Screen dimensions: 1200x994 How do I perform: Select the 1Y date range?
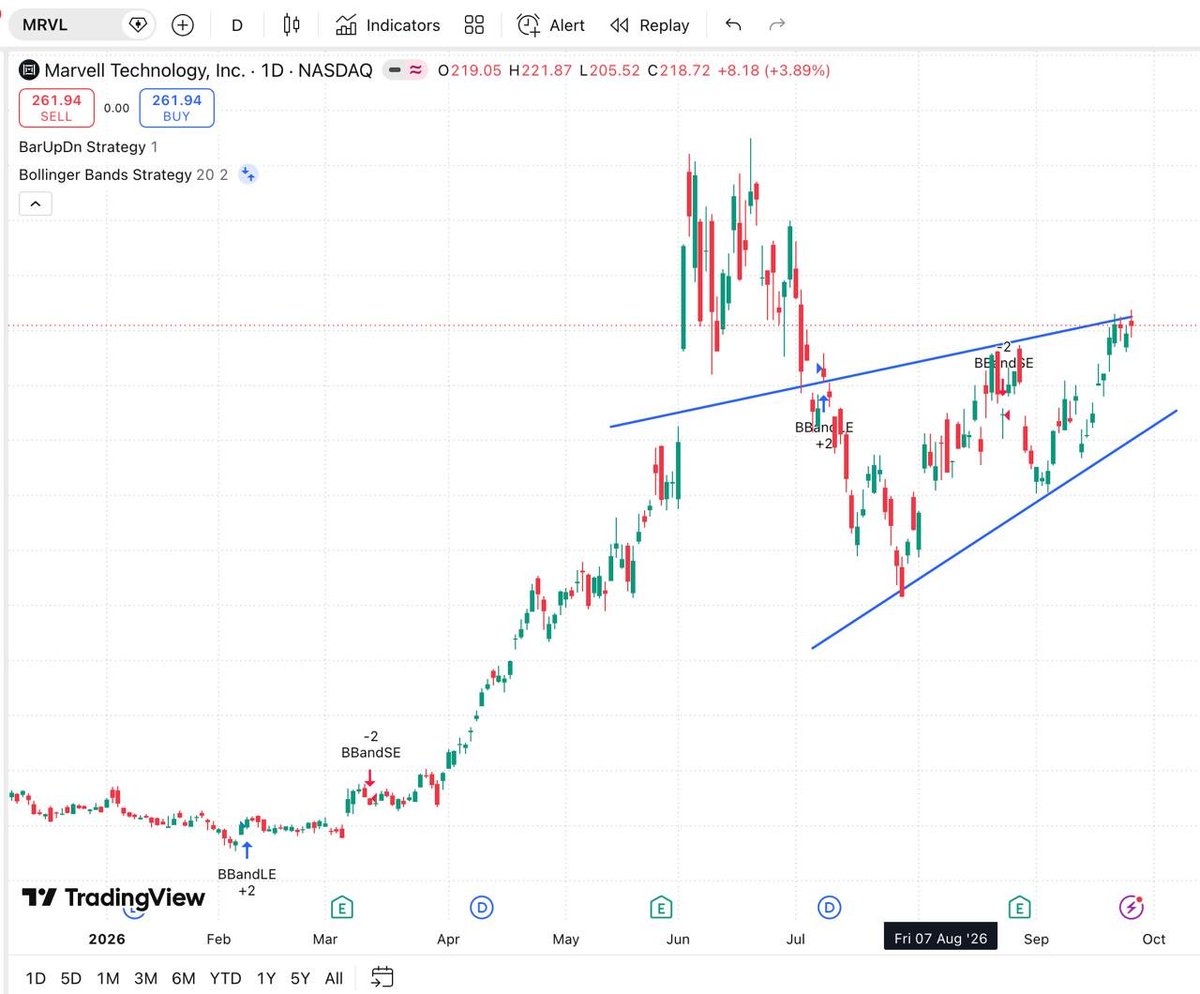[266, 977]
